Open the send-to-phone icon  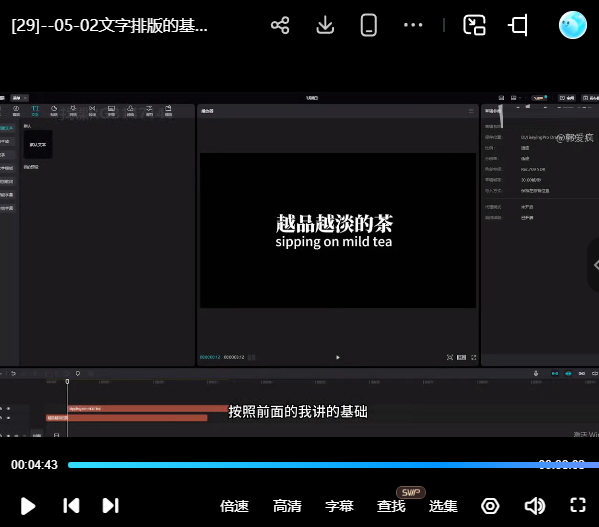(x=369, y=25)
